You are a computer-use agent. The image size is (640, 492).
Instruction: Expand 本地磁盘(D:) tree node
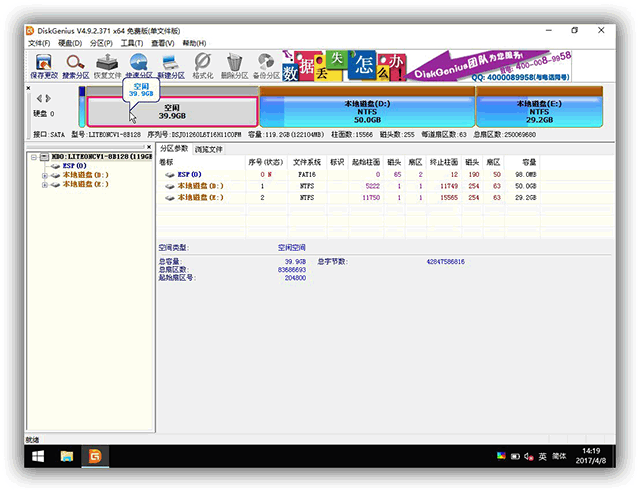pos(44,175)
